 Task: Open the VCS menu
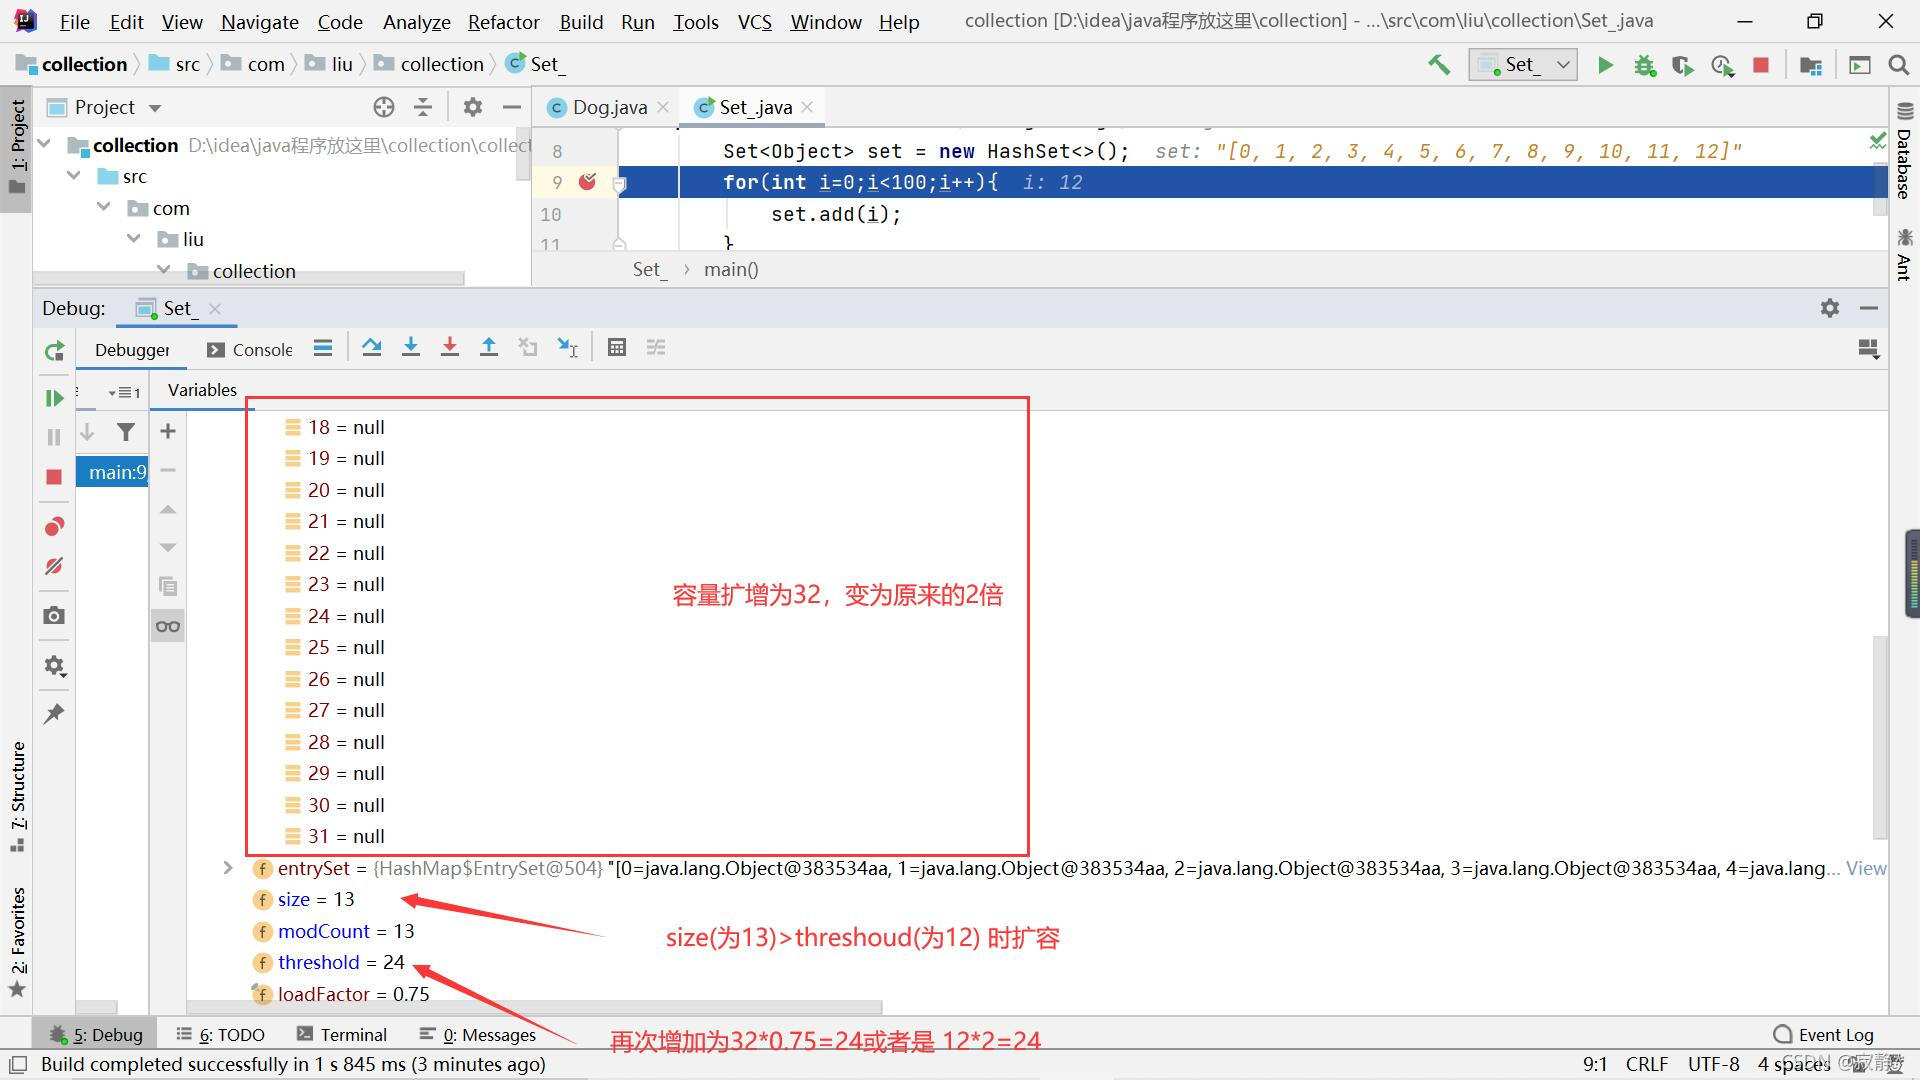(x=754, y=21)
